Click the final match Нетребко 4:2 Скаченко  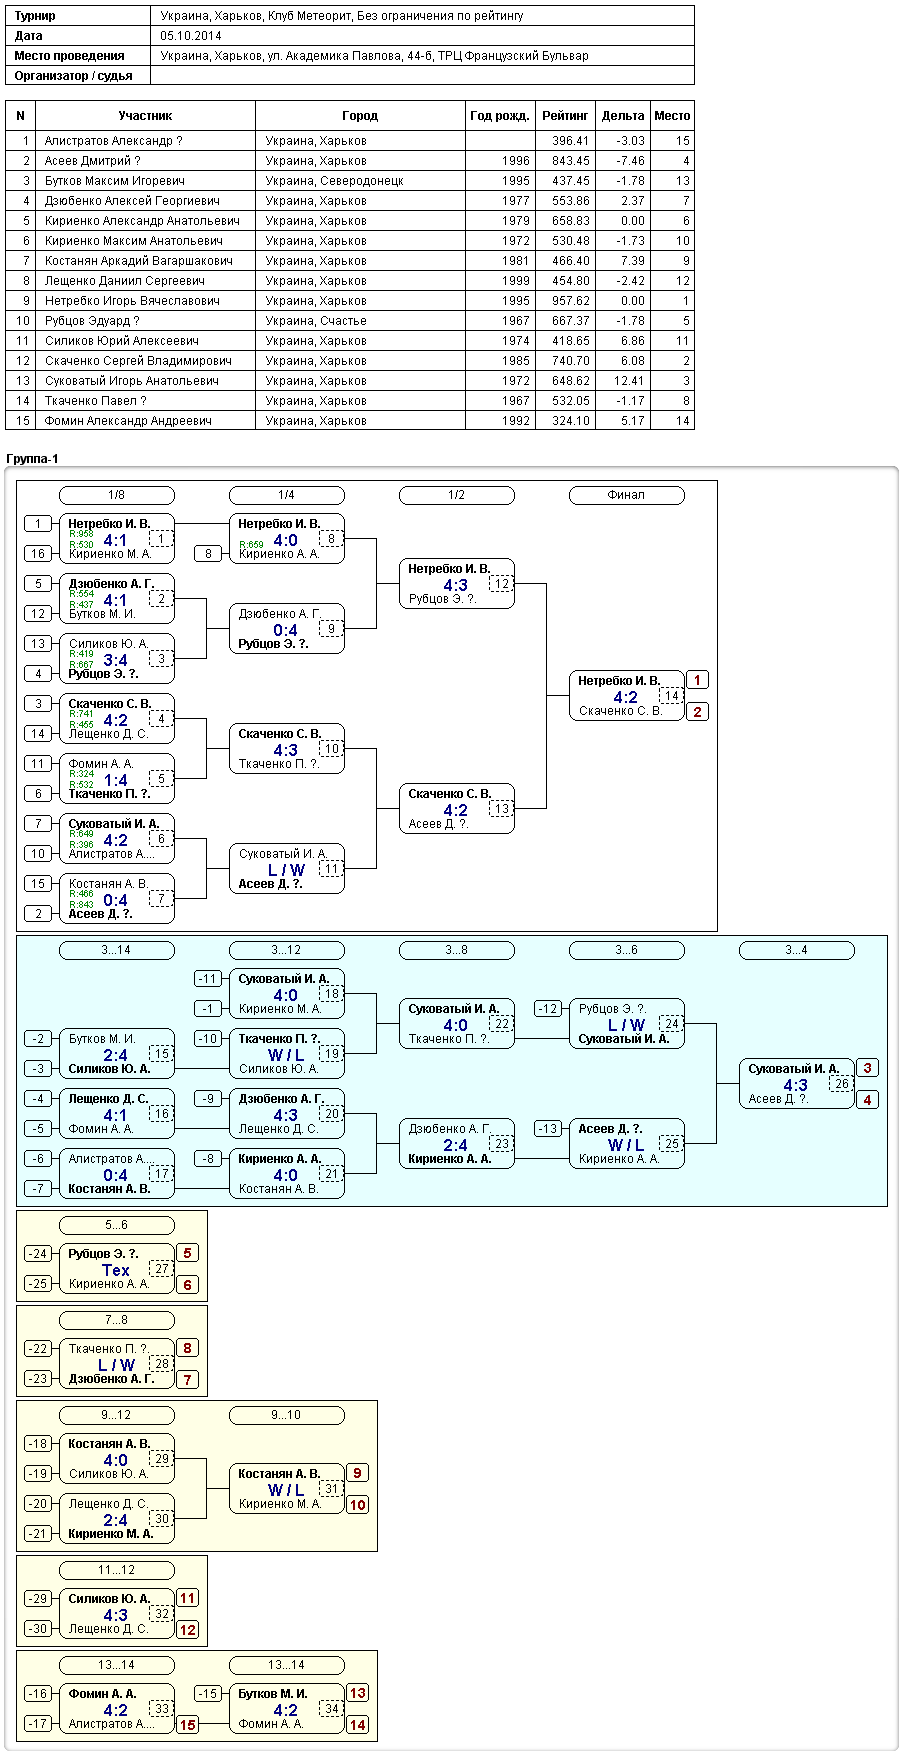point(627,696)
